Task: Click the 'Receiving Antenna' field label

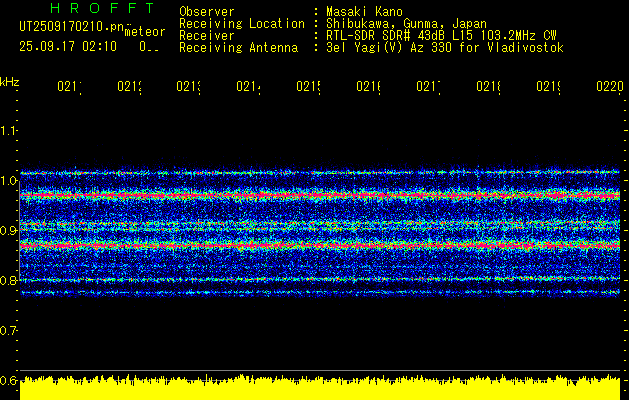Action: point(239,47)
